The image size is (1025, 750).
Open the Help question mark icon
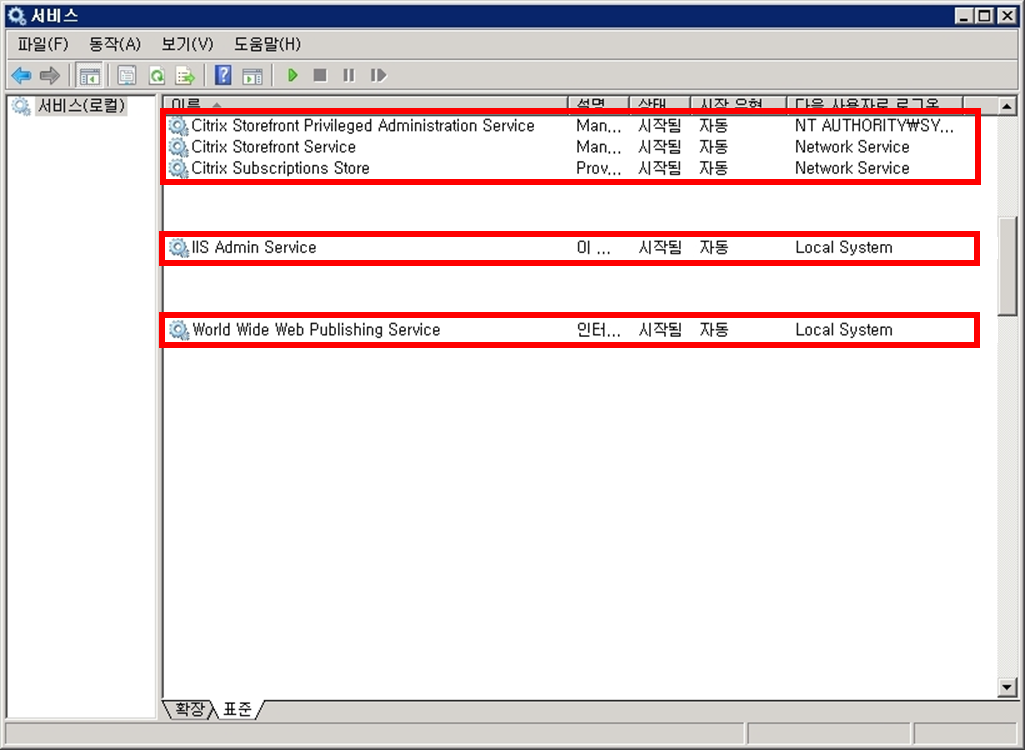click(x=223, y=76)
